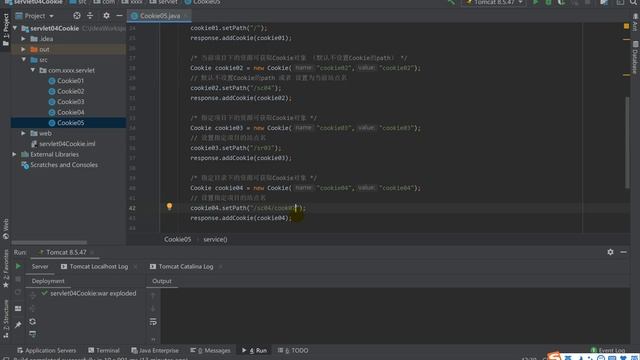
Task: Open the Web side tool tab
Action: tap(5, 229)
